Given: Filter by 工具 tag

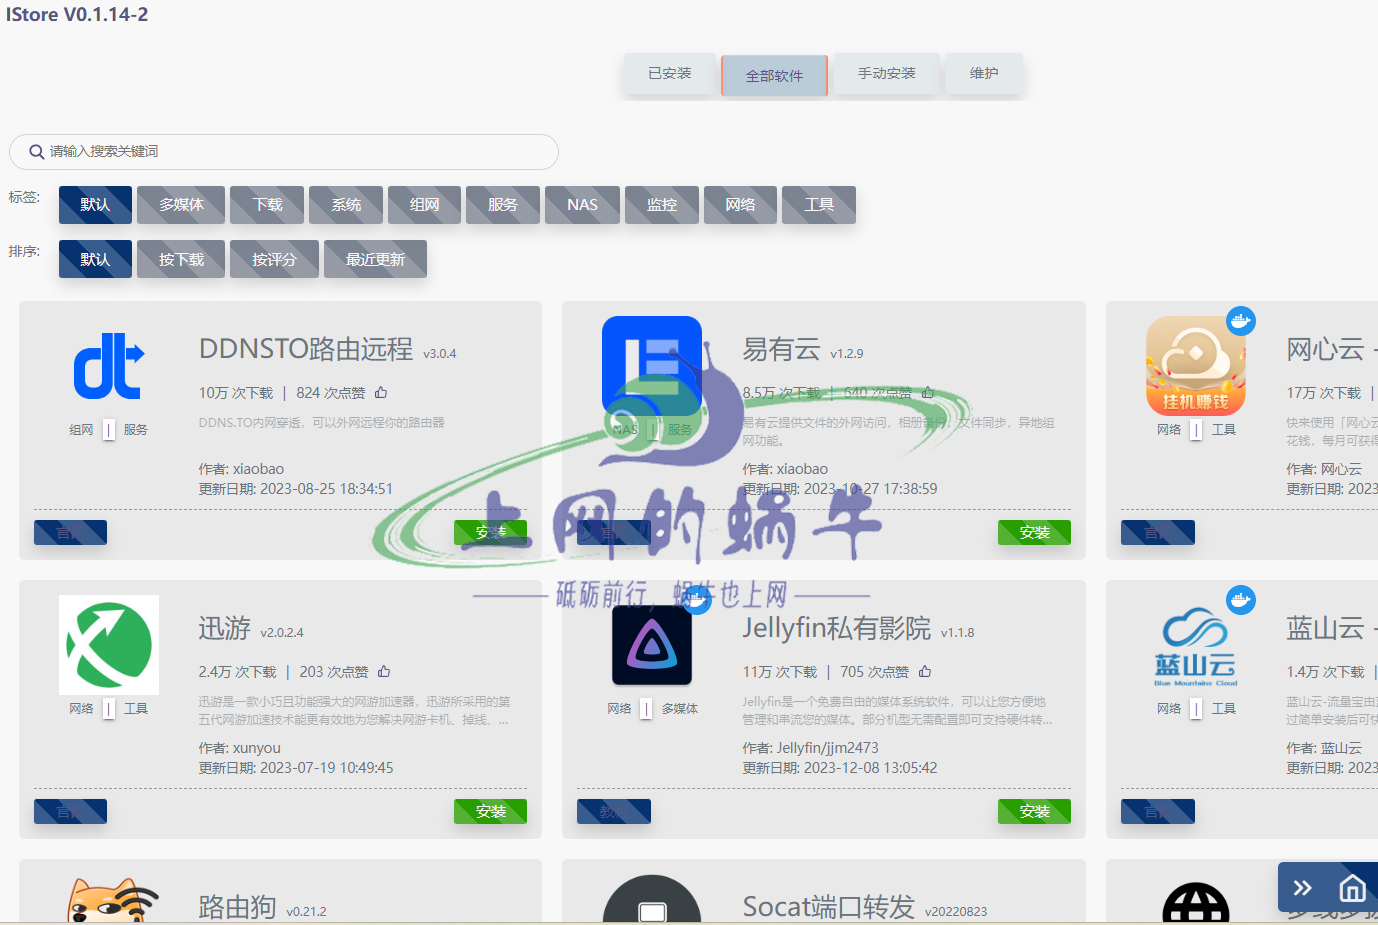Looking at the screenshot, I should coord(819,204).
